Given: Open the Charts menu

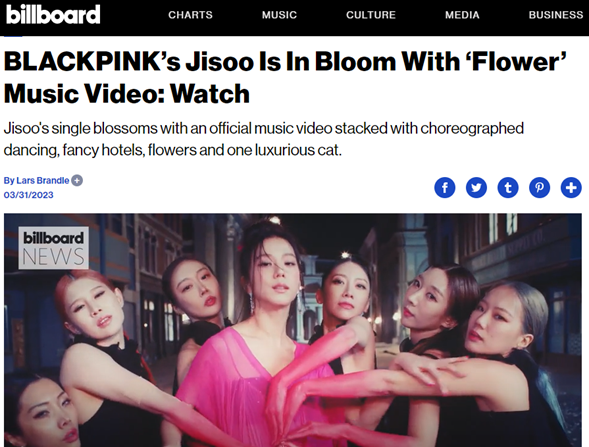Looking at the screenshot, I should pos(190,15).
